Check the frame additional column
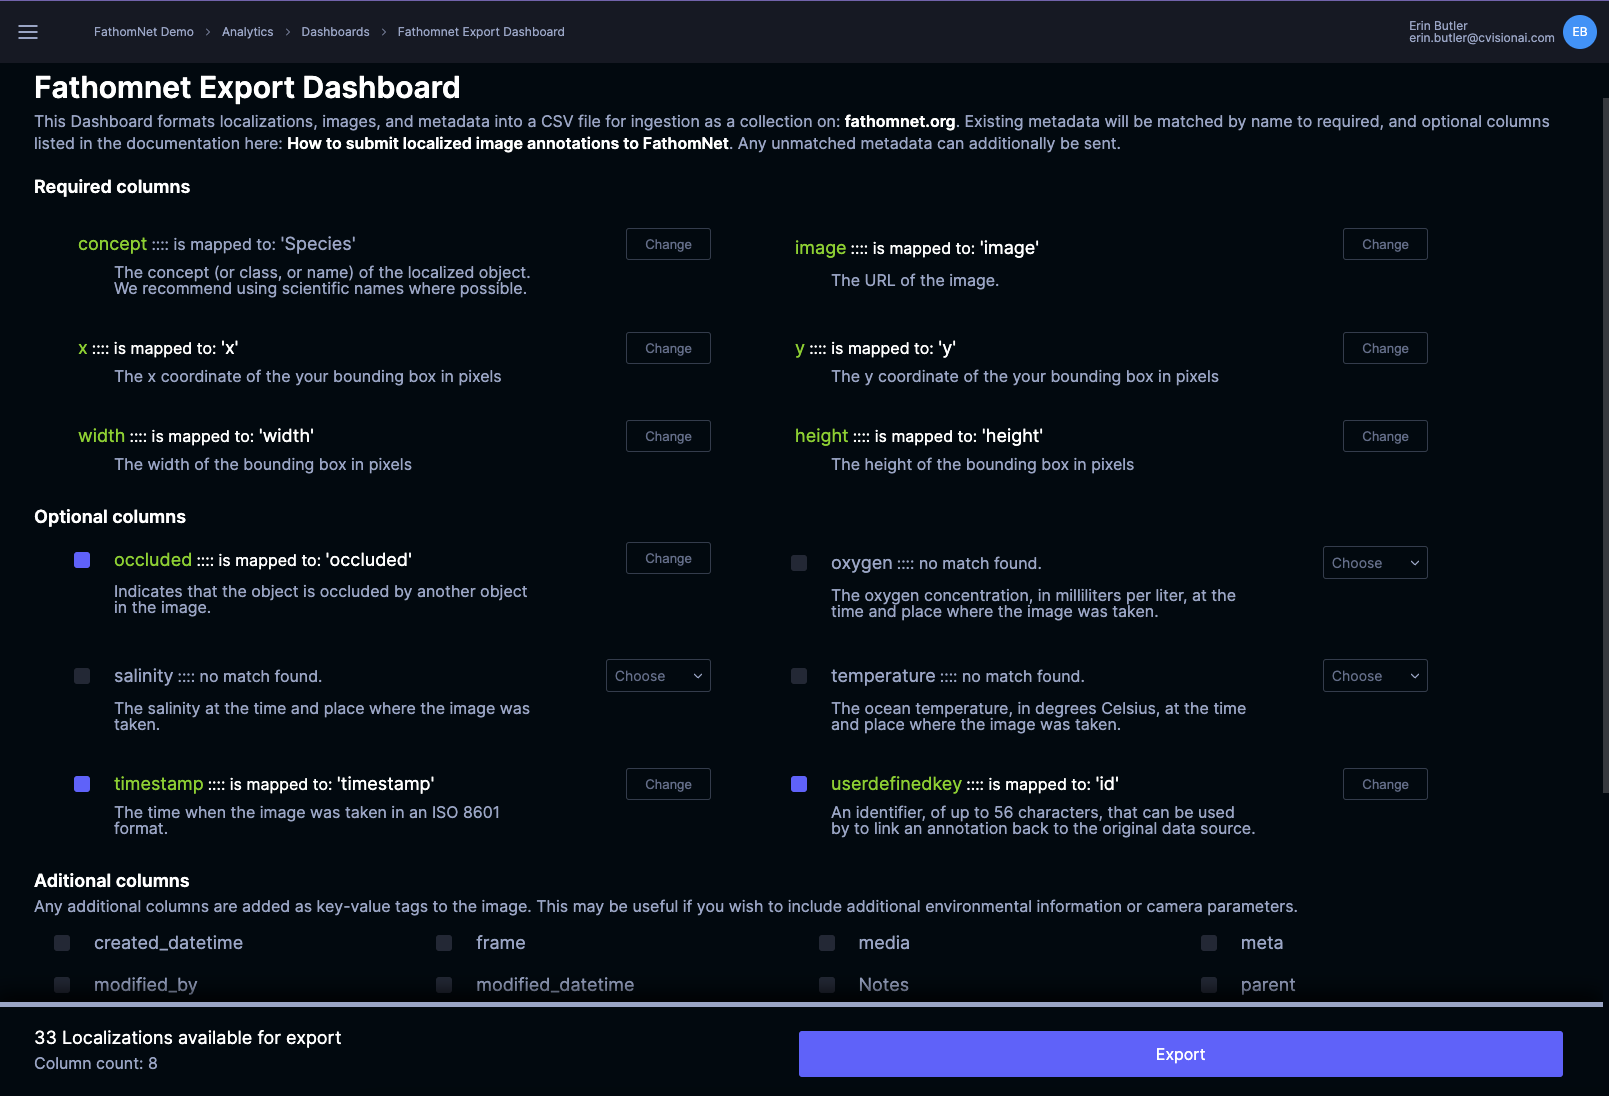 [444, 943]
